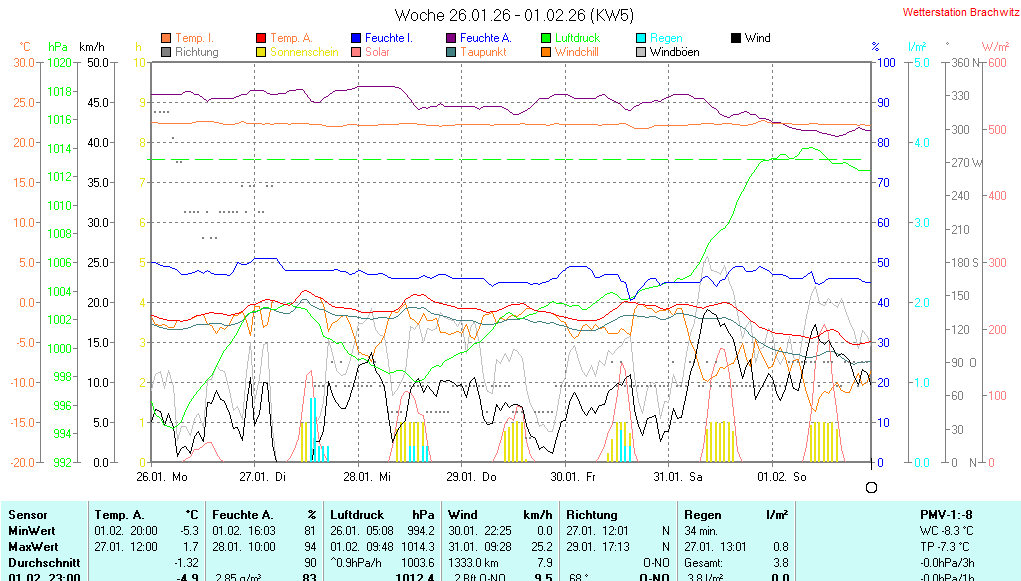Click the Regen column header in the table
Image resolution: width=1021 pixels, height=581 pixels.
(703, 514)
